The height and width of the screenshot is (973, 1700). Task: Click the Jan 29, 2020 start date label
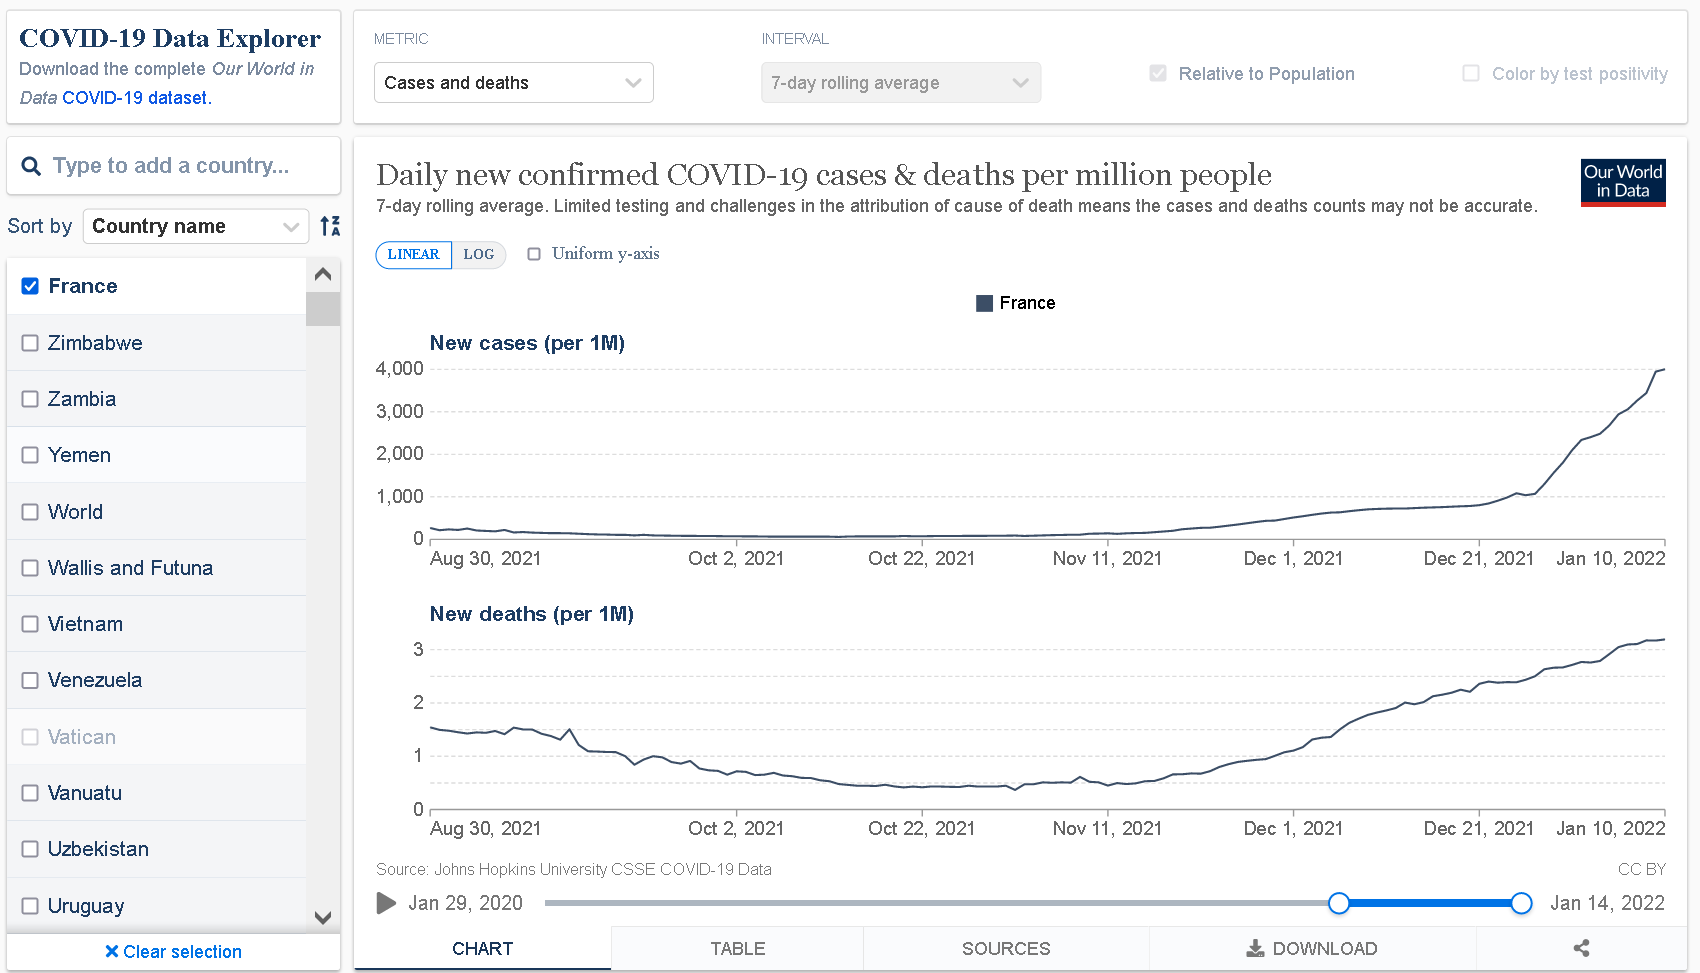[465, 903]
